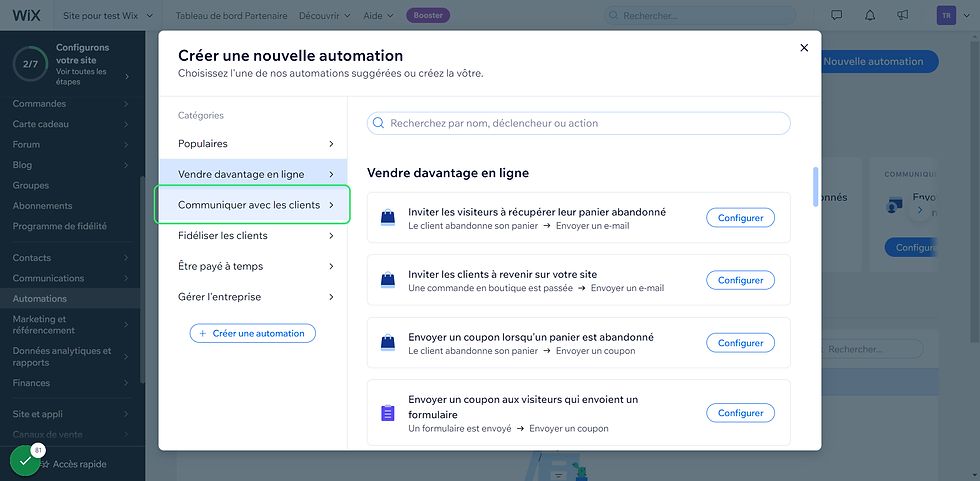
Task: Expand Commandes in the sidebar
Action: point(71,104)
